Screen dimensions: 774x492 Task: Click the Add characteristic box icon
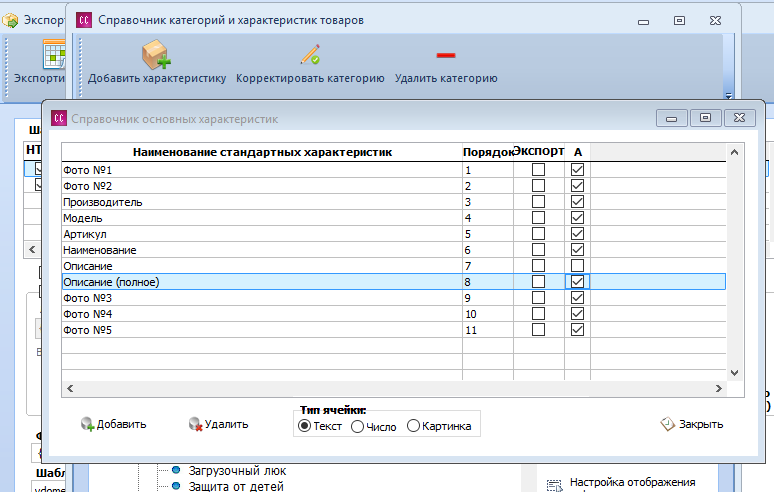point(156,54)
